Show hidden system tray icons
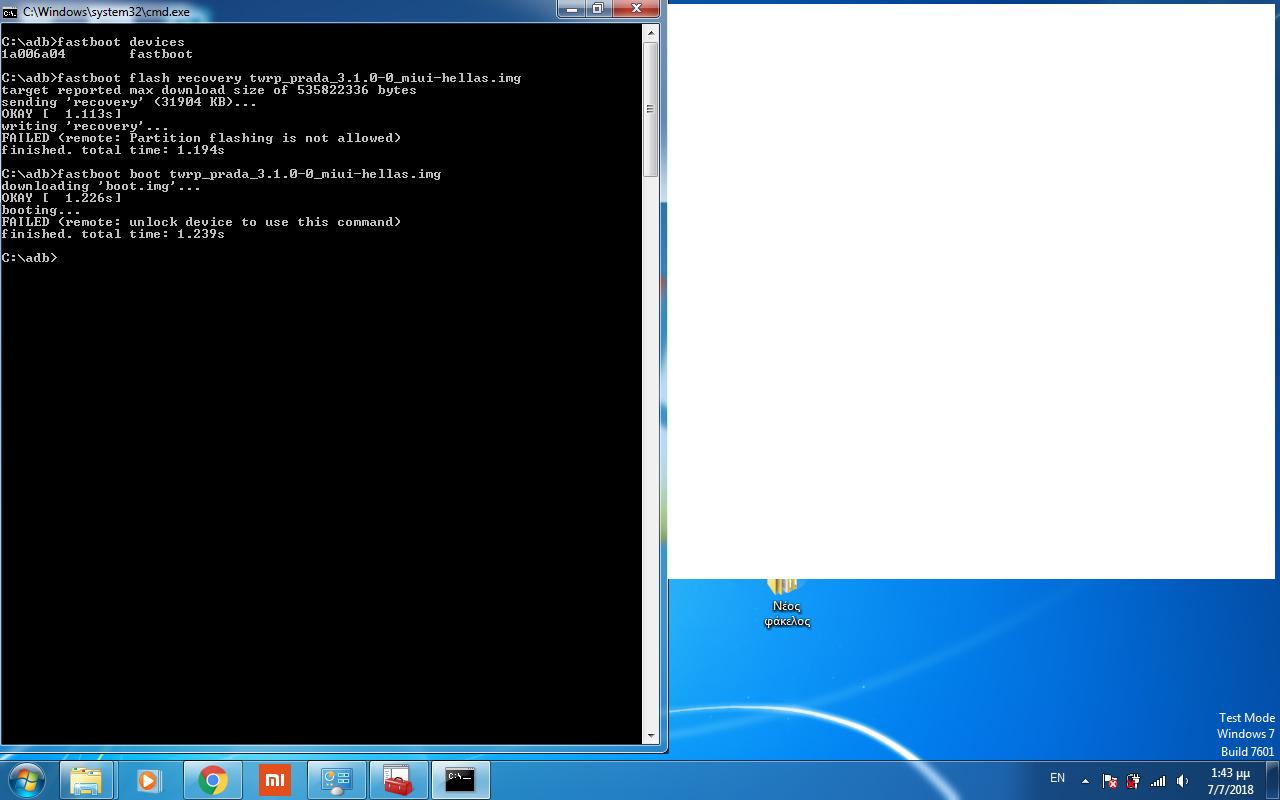Screen dimensions: 1280x800 point(1086,780)
